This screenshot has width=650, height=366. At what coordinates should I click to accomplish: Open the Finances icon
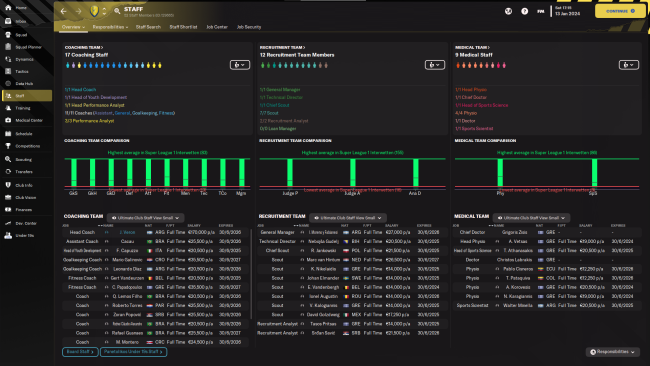pyautogui.click(x=8, y=209)
